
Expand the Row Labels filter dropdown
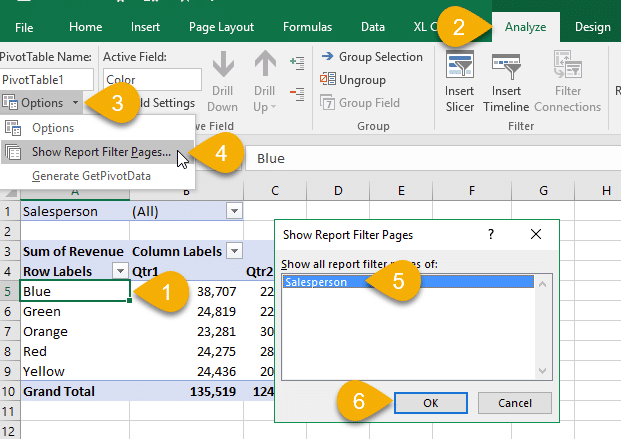[119, 271]
